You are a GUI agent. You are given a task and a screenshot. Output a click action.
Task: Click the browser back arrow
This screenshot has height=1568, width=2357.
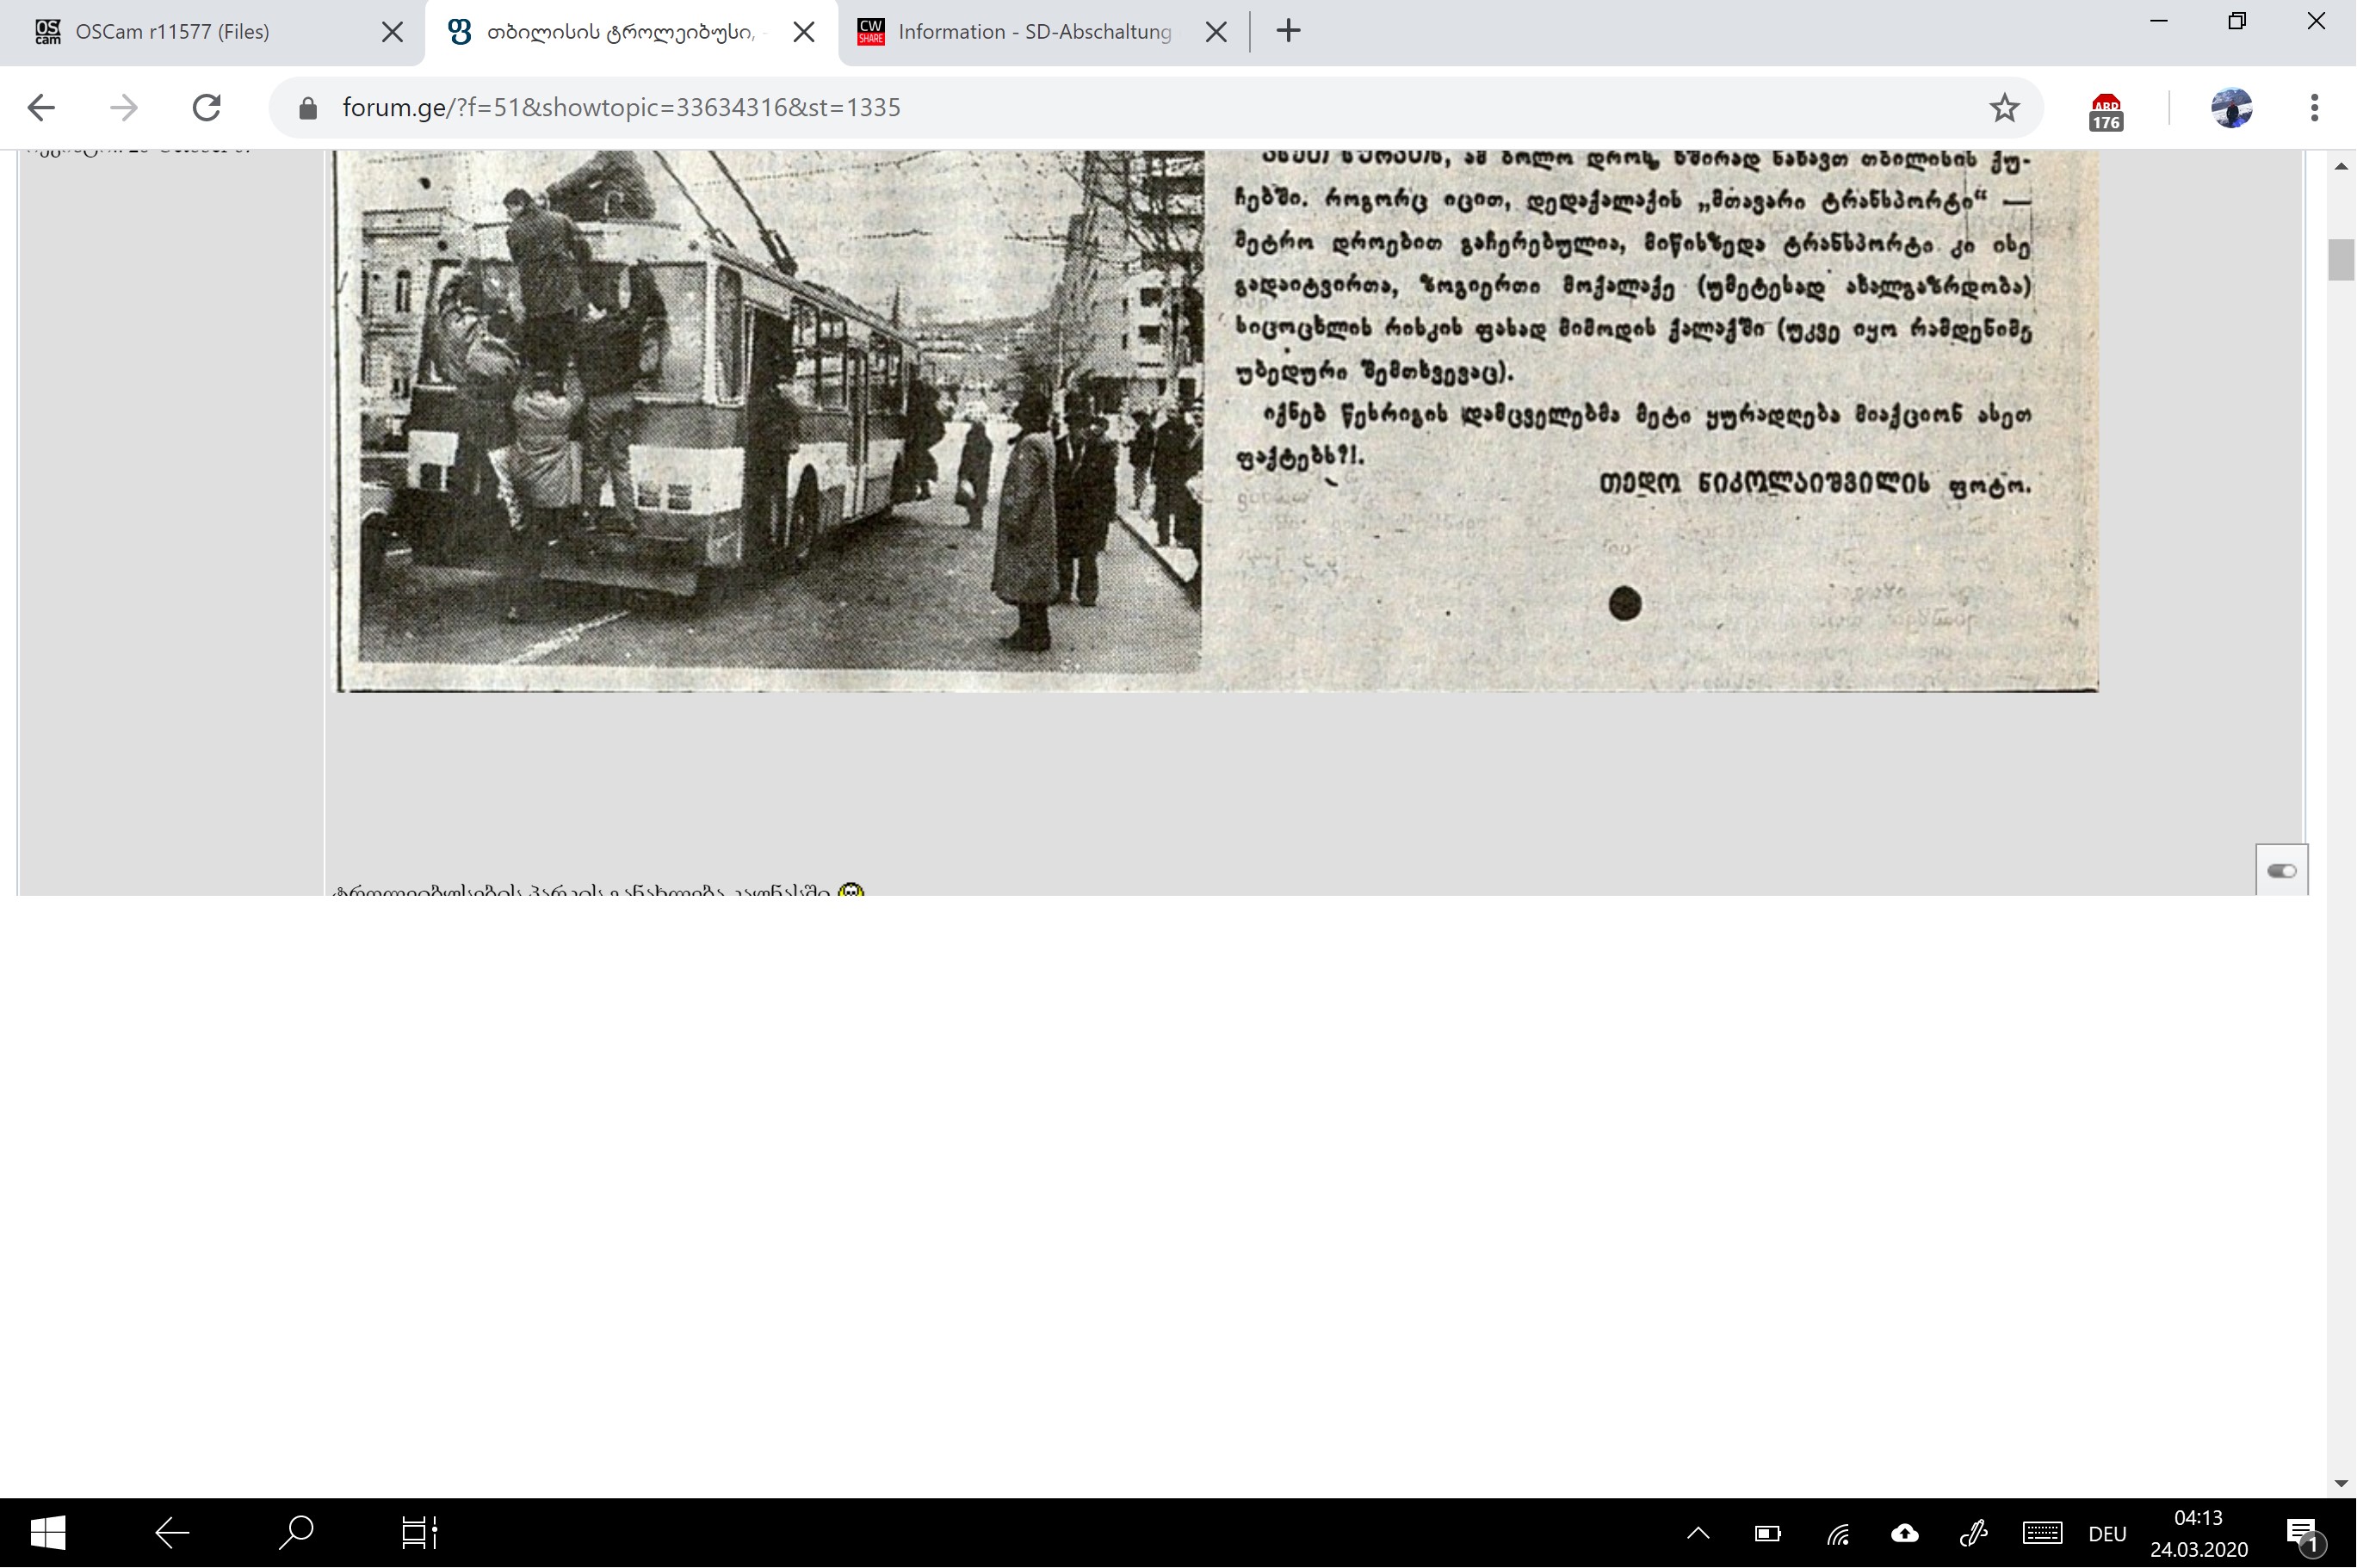pyautogui.click(x=41, y=108)
